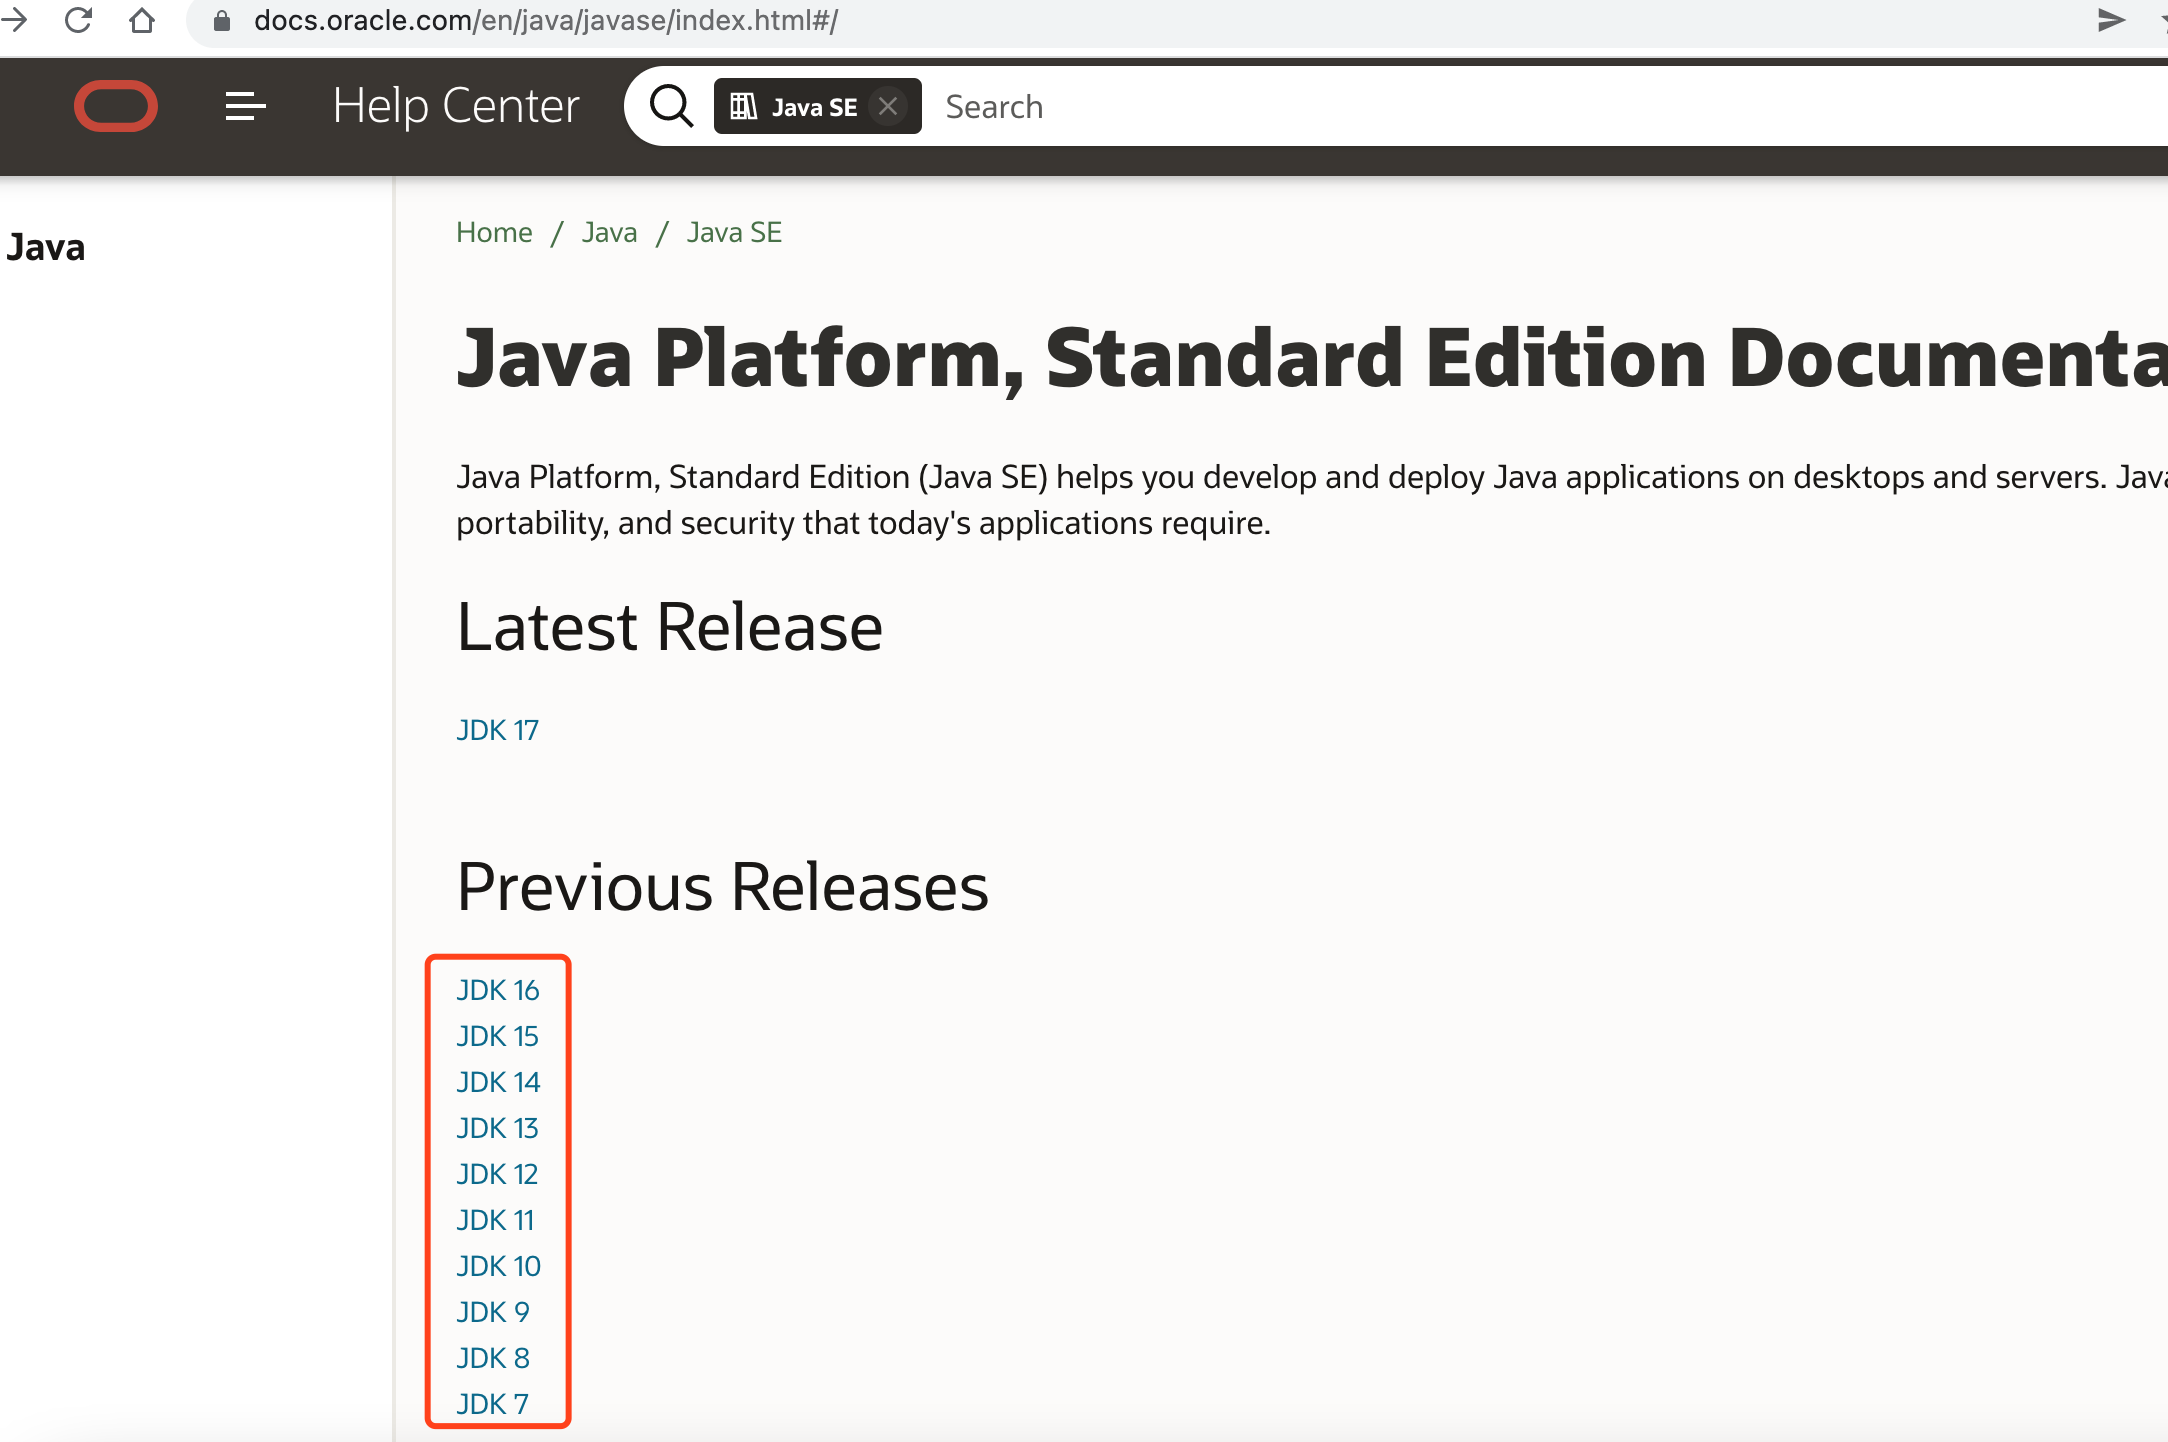The width and height of the screenshot is (2168, 1442).
Task: Click the magnifying glass search icon
Action: point(671,106)
